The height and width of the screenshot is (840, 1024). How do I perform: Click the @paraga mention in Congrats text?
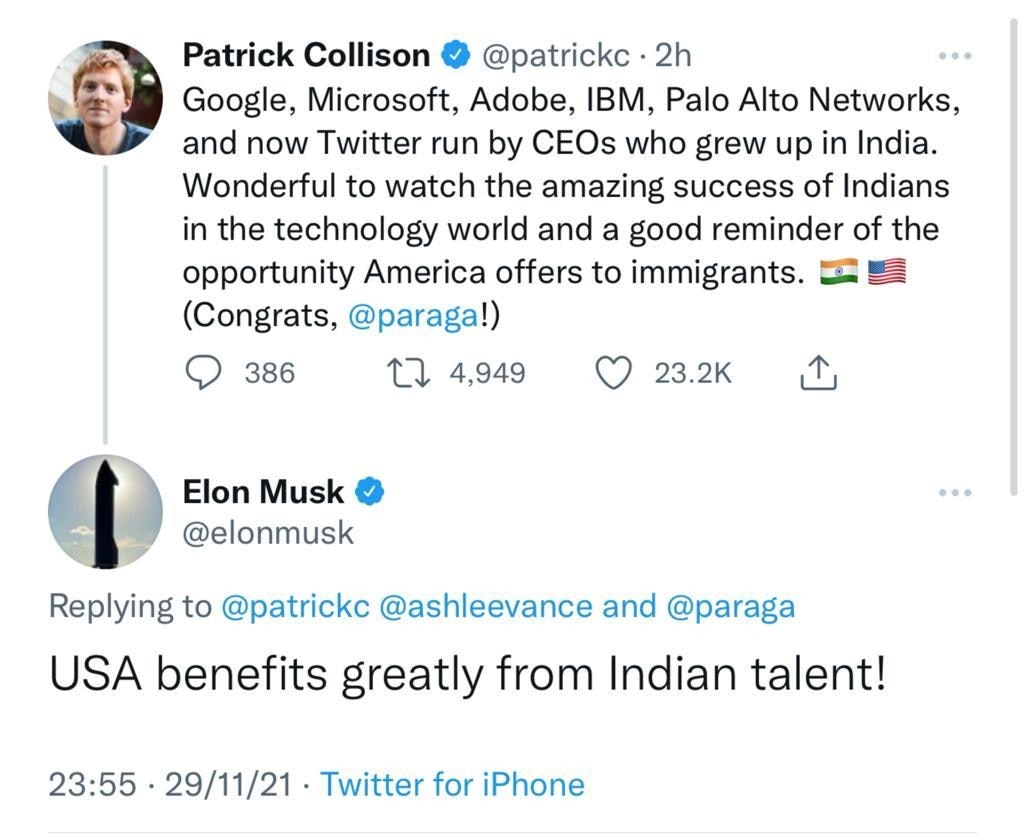(414, 317)
